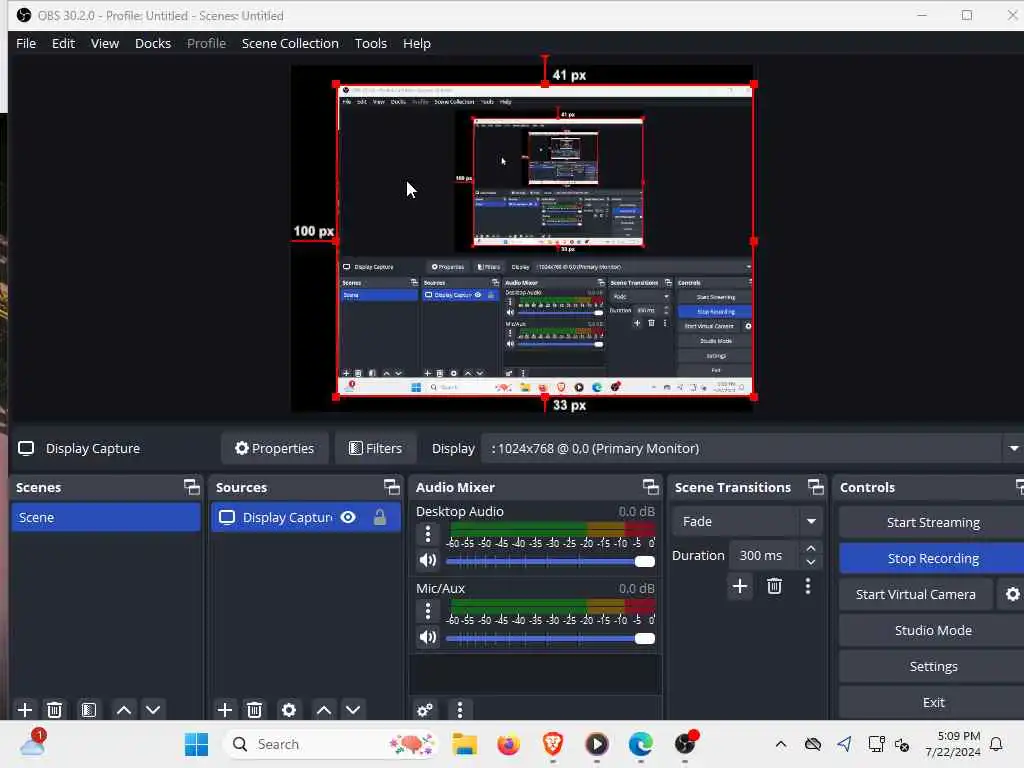Expand the Display monitor dropdown
The image size is (1024, 768).
(1014, 449)
